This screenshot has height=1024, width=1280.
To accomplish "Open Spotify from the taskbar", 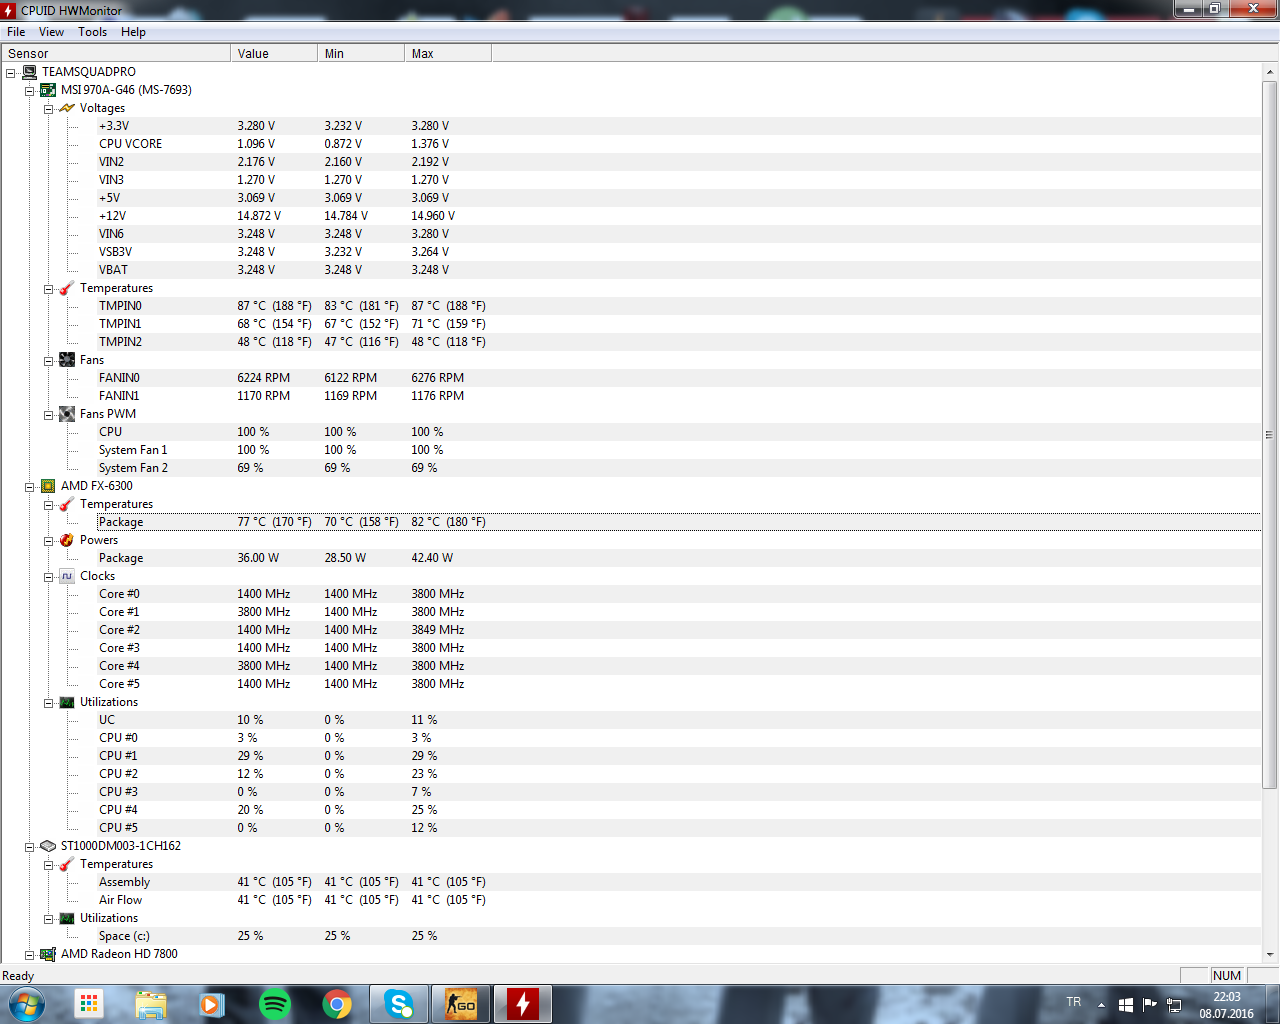I will coord(275,1004).
